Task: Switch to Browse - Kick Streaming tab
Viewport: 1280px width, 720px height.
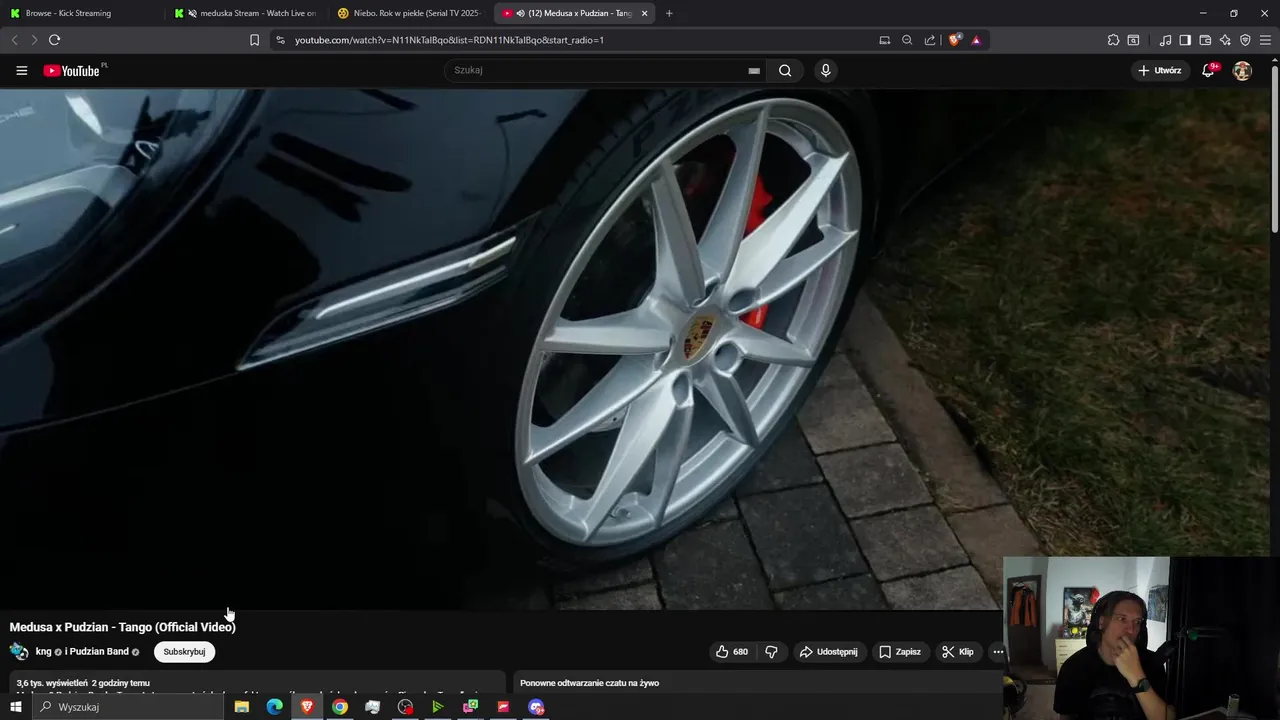Action: click(x=82, y=13)
